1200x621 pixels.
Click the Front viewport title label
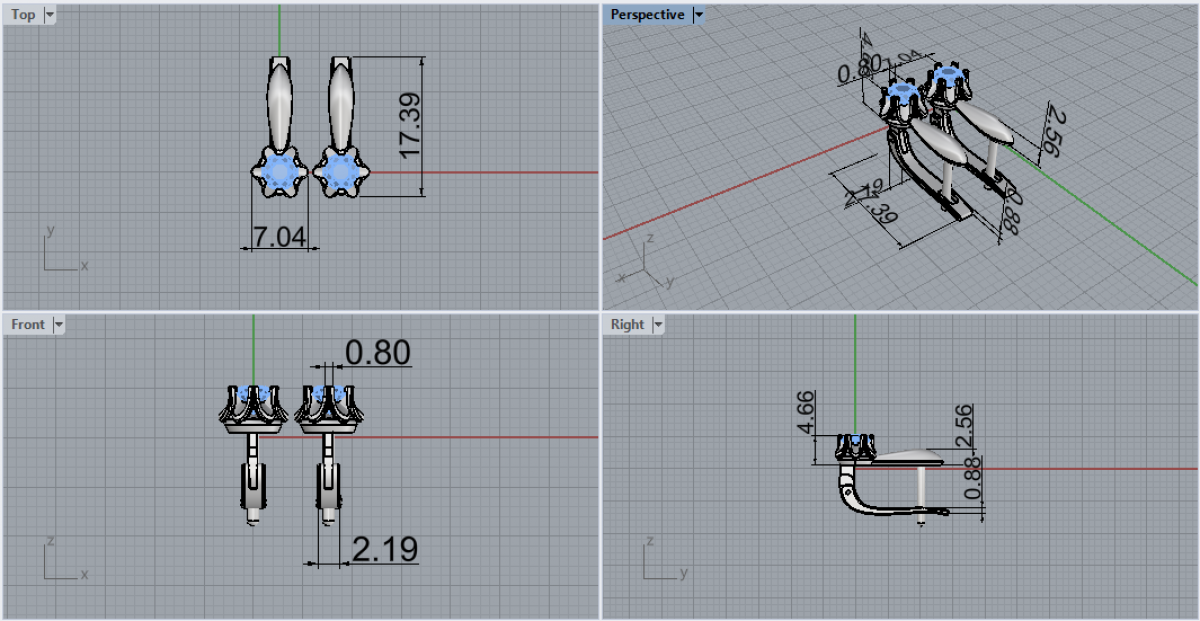(28, 324)
